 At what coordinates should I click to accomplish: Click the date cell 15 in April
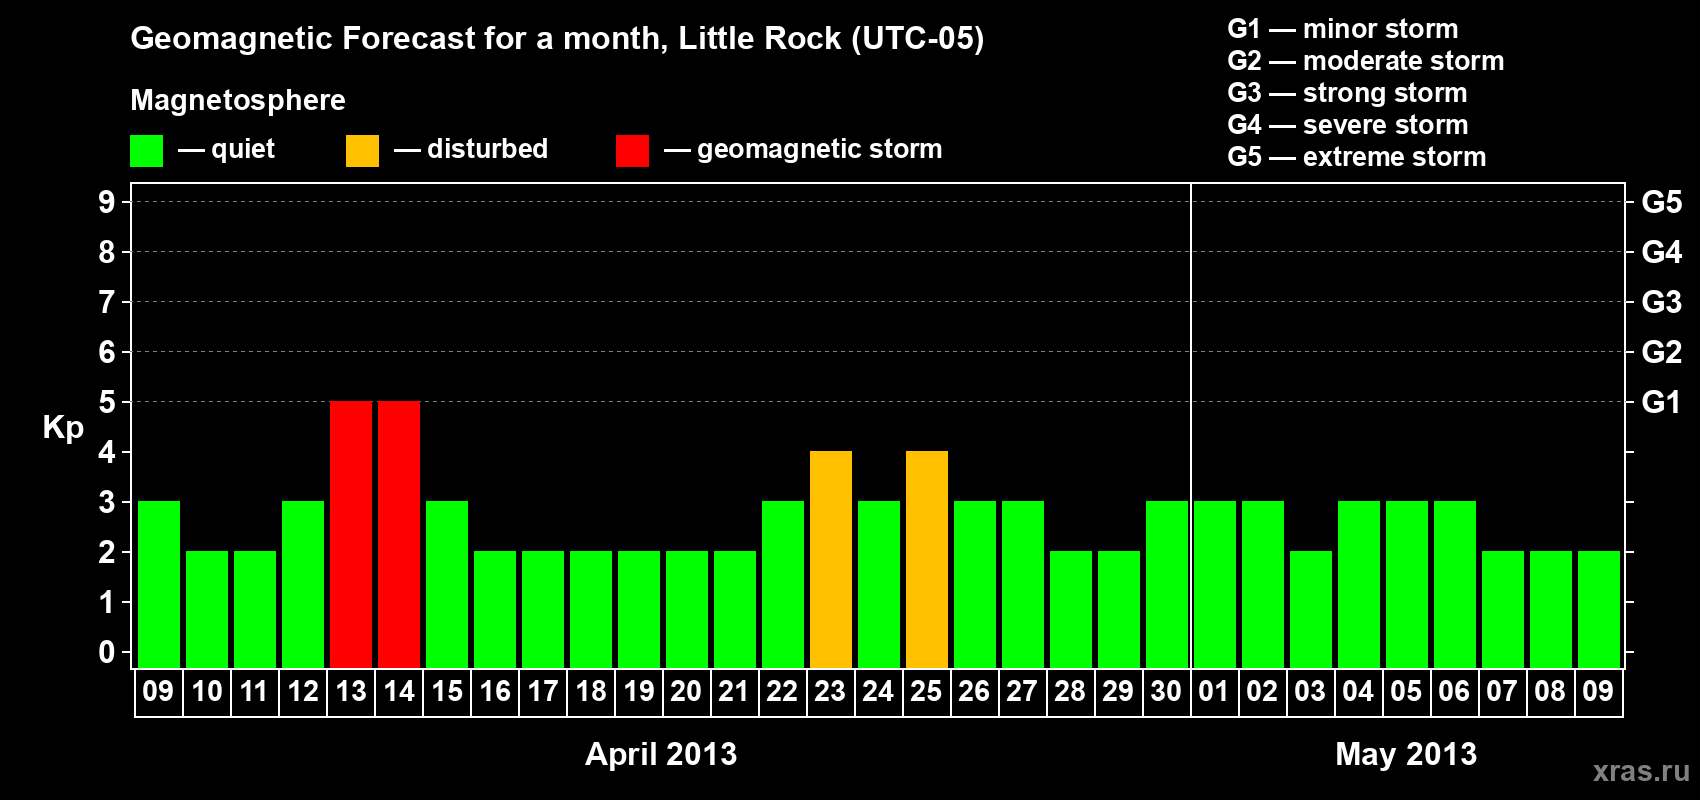point(447,692)
